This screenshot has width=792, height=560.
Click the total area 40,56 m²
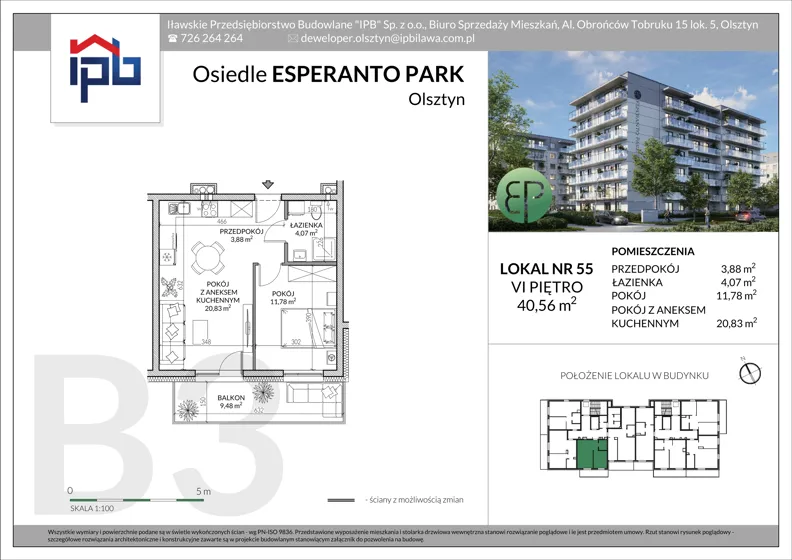(547, 305)
